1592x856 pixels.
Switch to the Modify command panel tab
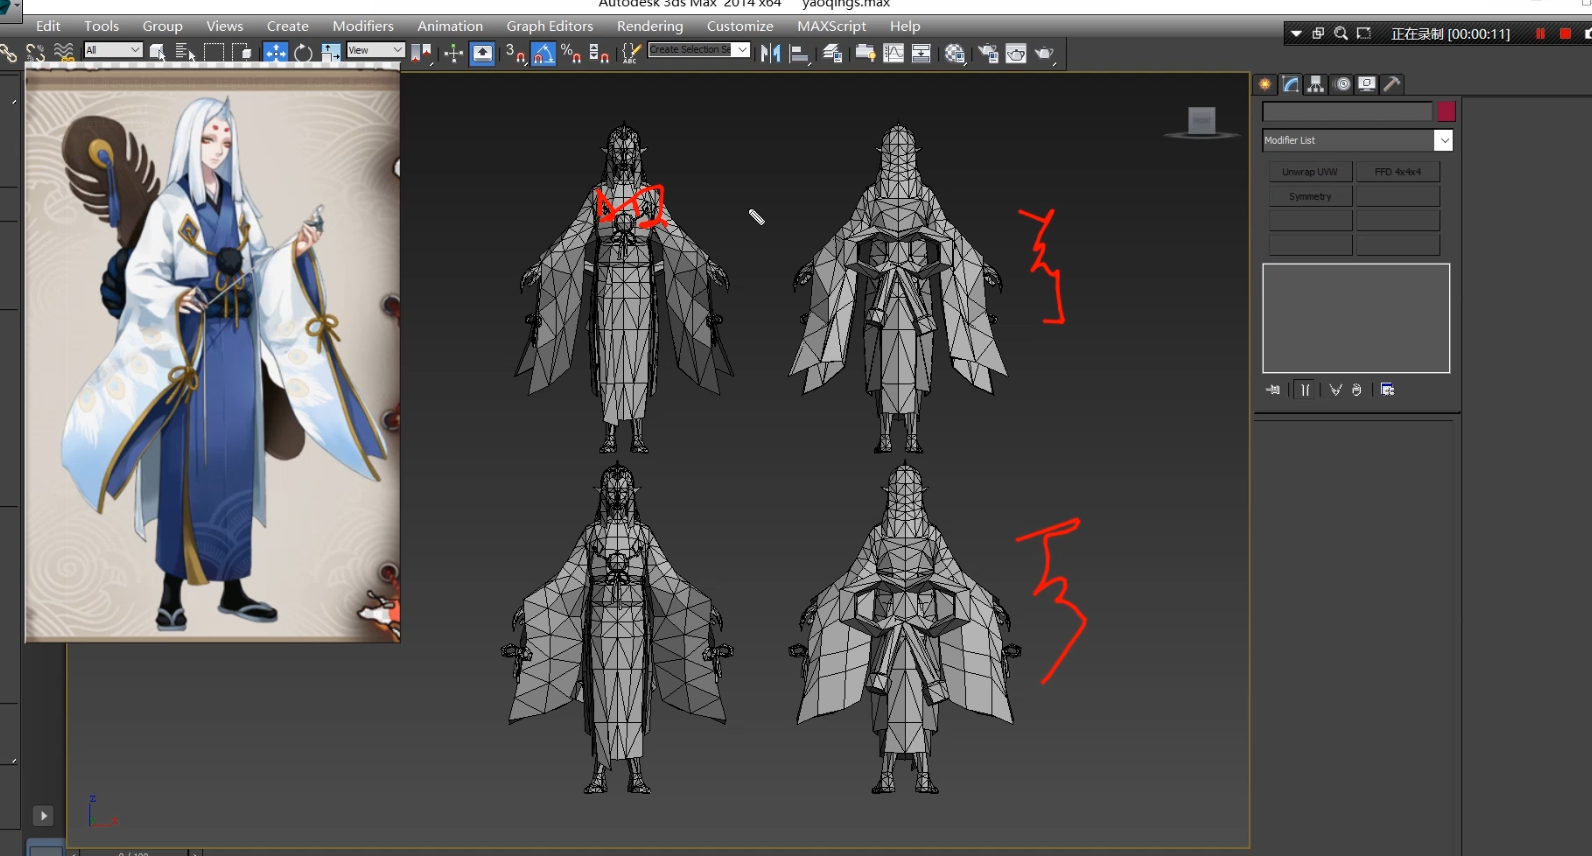(1291, 84)
